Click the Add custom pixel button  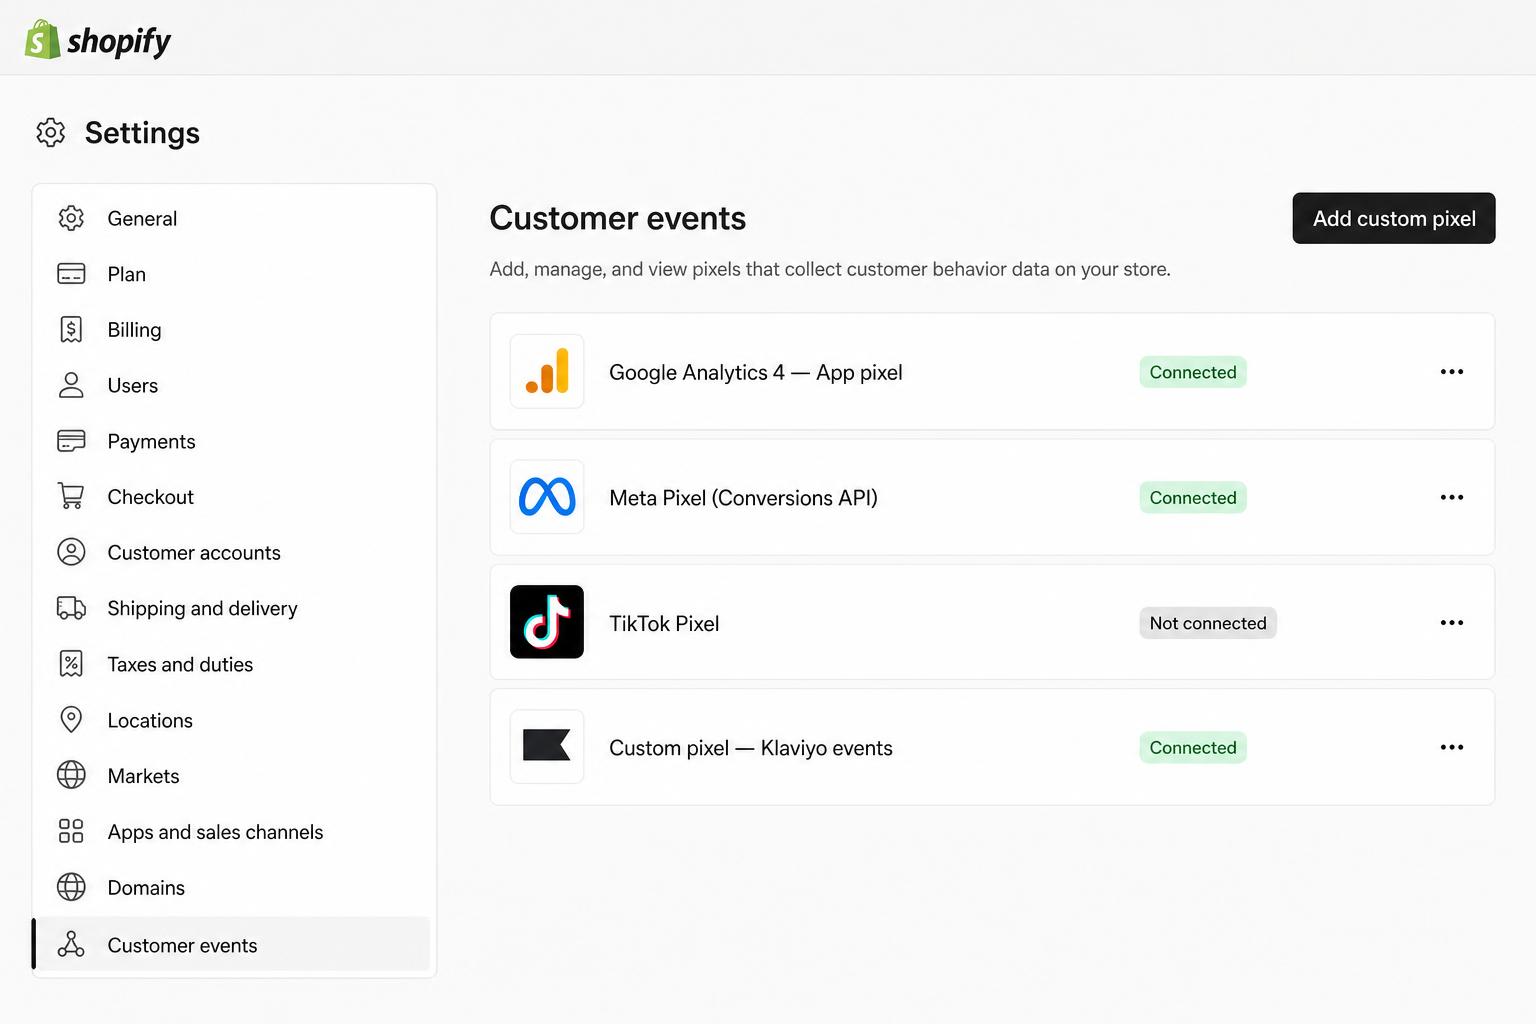(x=1394, y=218)
